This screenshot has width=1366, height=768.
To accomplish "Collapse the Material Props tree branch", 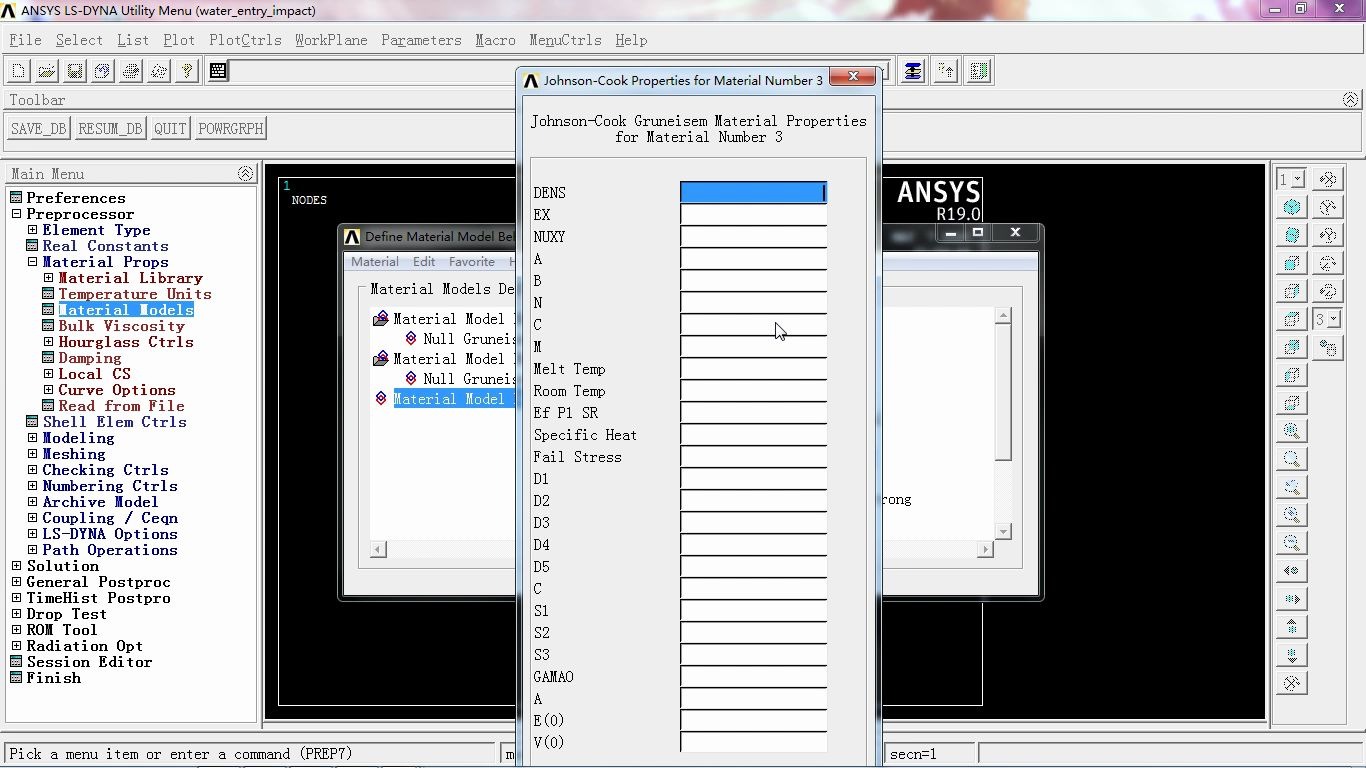I will tap(31, 262).
